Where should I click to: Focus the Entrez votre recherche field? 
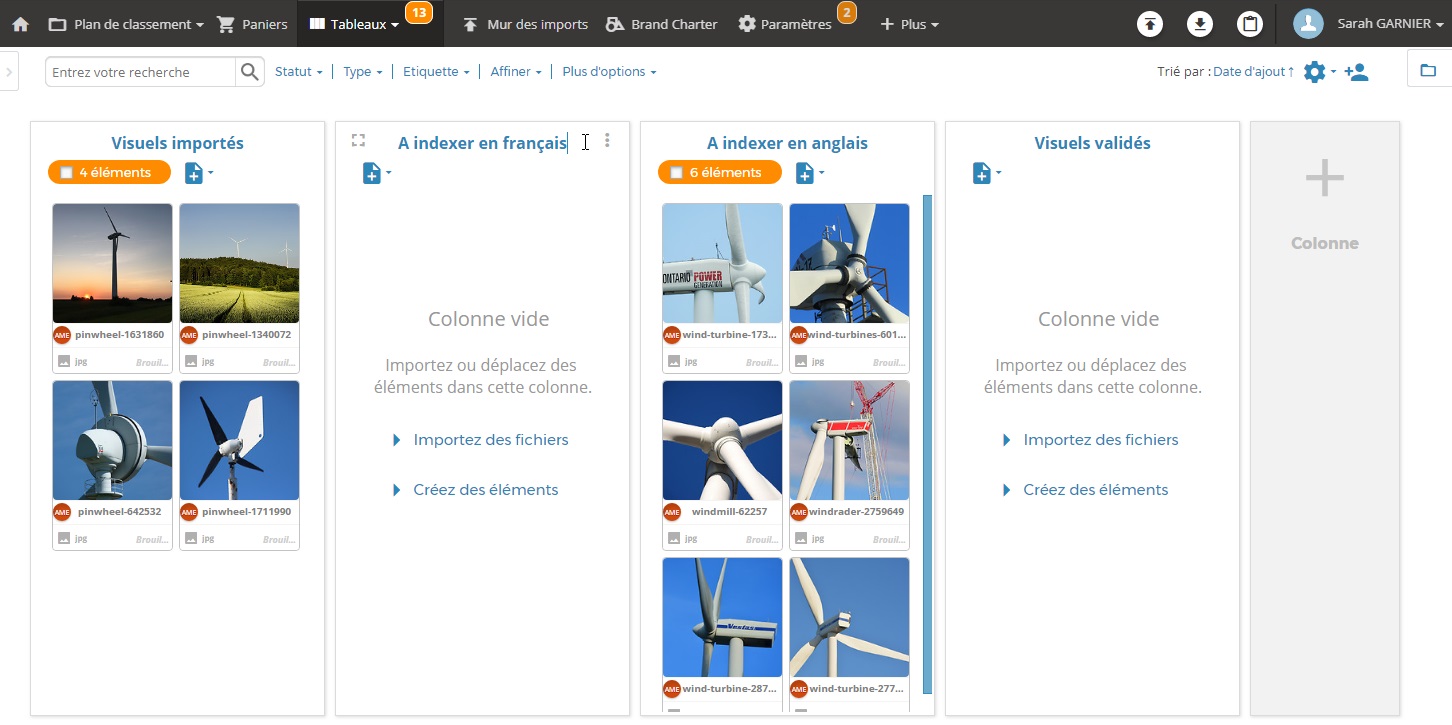(141, 72)
